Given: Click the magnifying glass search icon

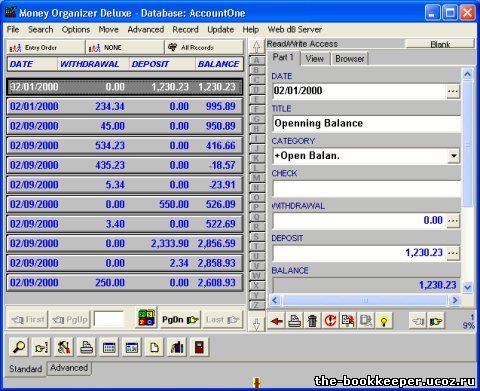Looking at the screenshot, I should click(19, 347).
